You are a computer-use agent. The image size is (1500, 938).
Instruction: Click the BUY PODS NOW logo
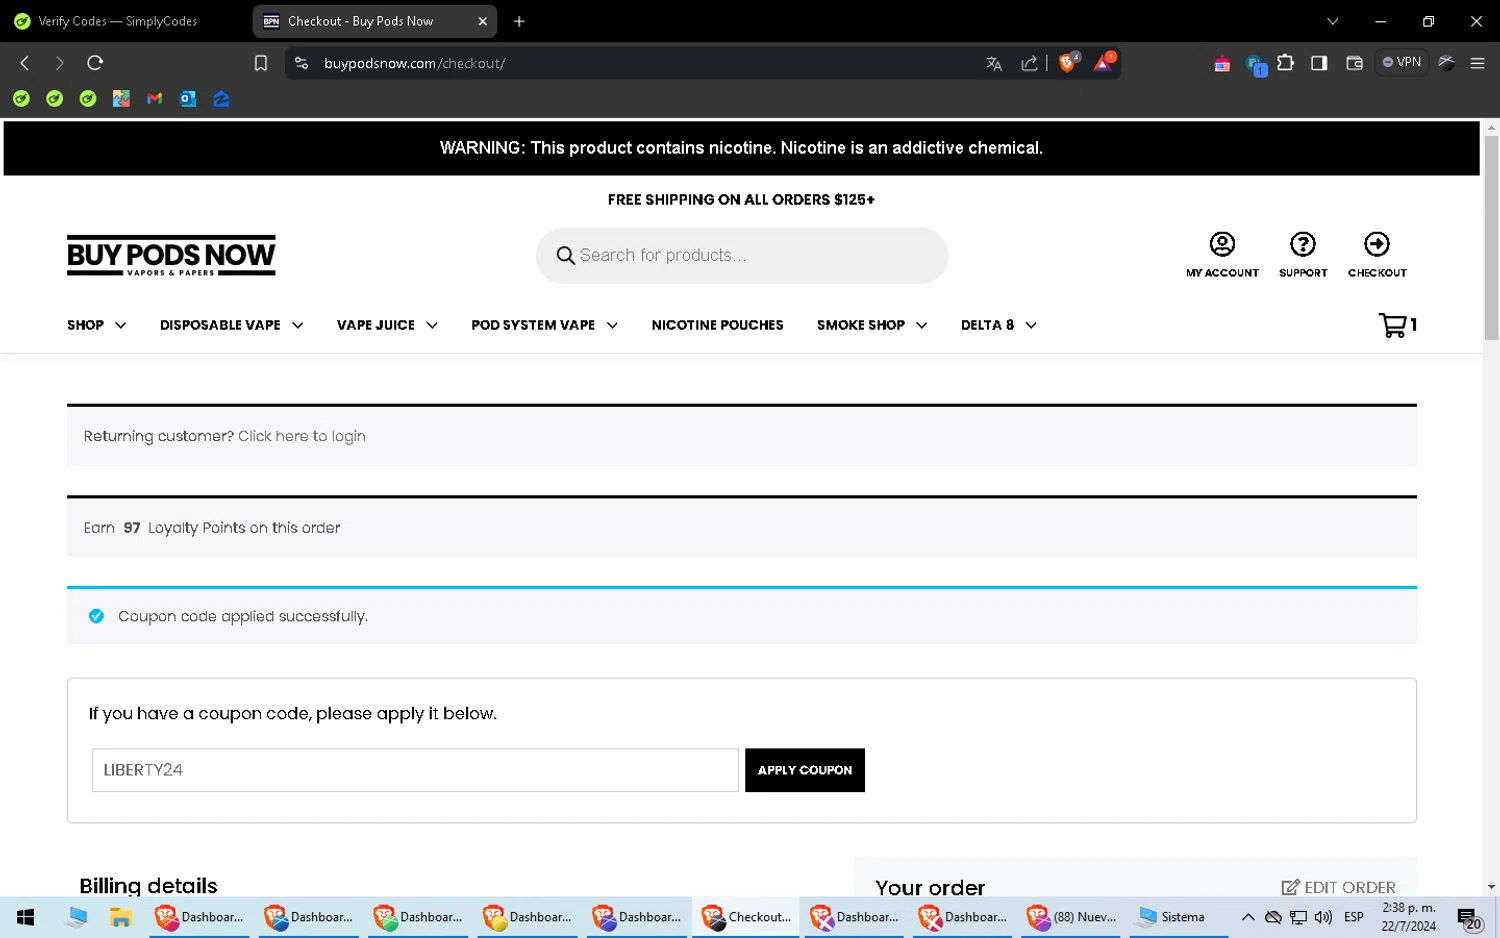coord(171,255)
